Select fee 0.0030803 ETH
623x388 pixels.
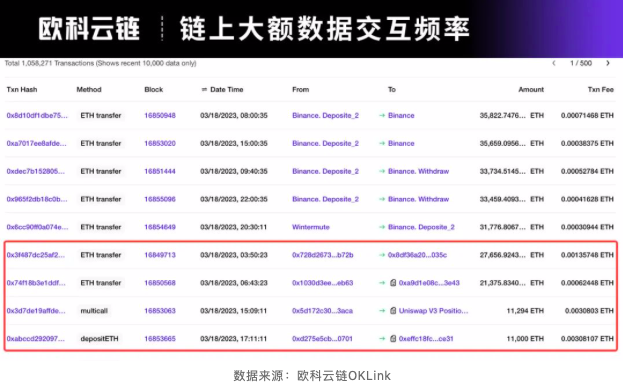click(589, 311)
